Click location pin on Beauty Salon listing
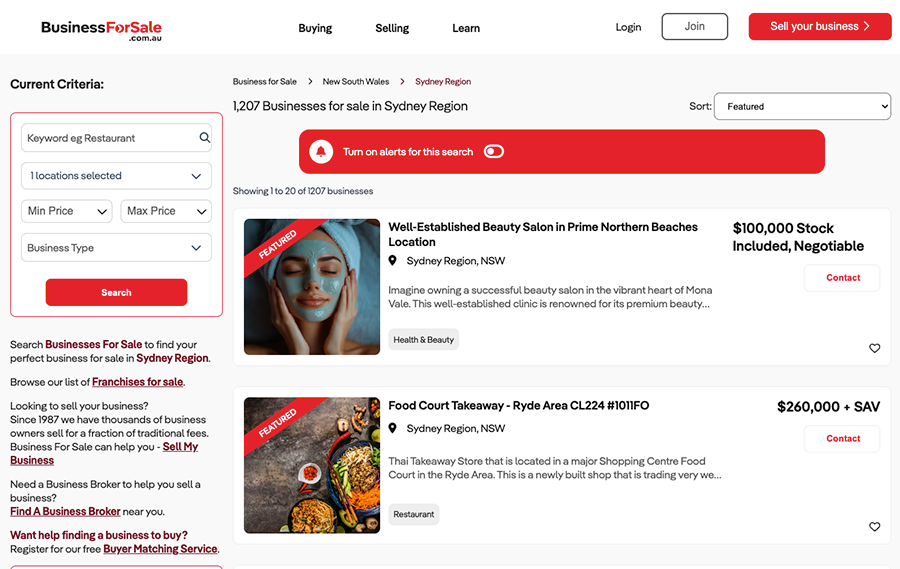This screenshot has width=900, height=569. tap(393, 261)
